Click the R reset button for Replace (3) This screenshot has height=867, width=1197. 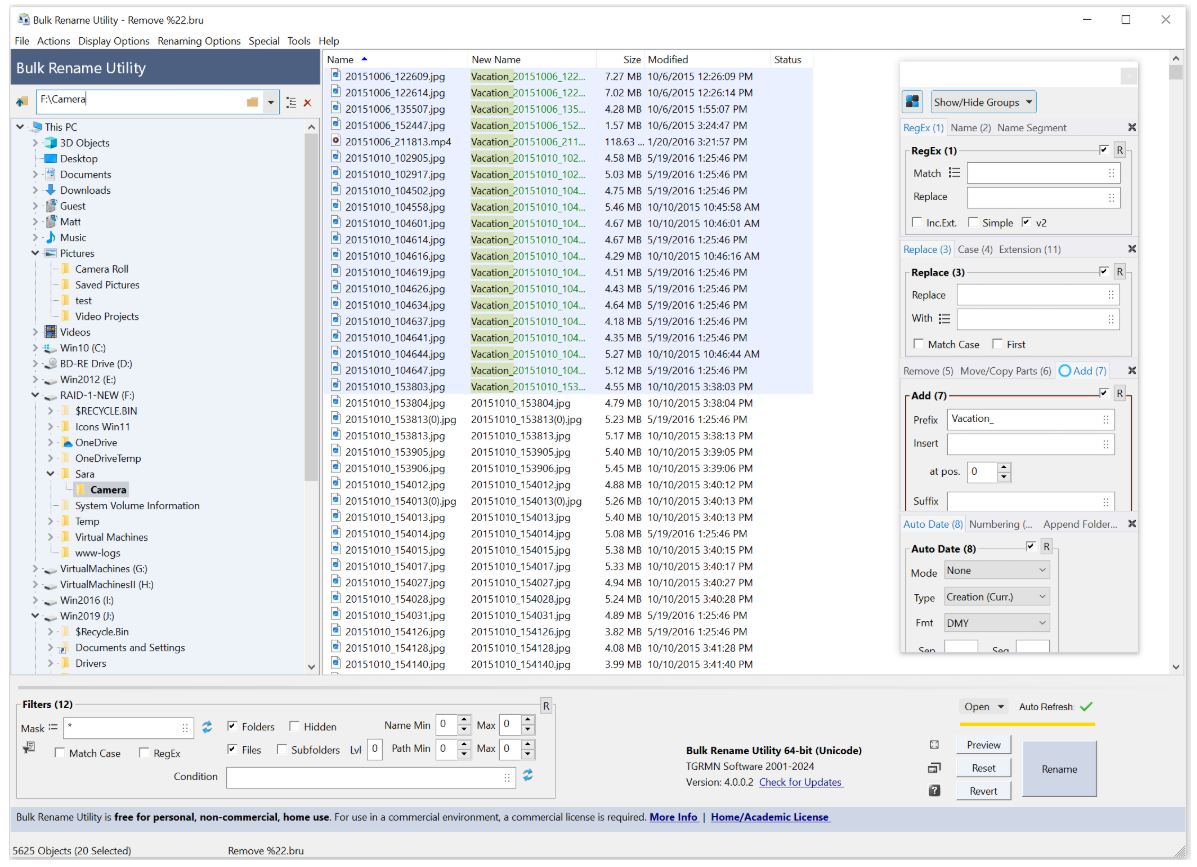(1120, 272)
